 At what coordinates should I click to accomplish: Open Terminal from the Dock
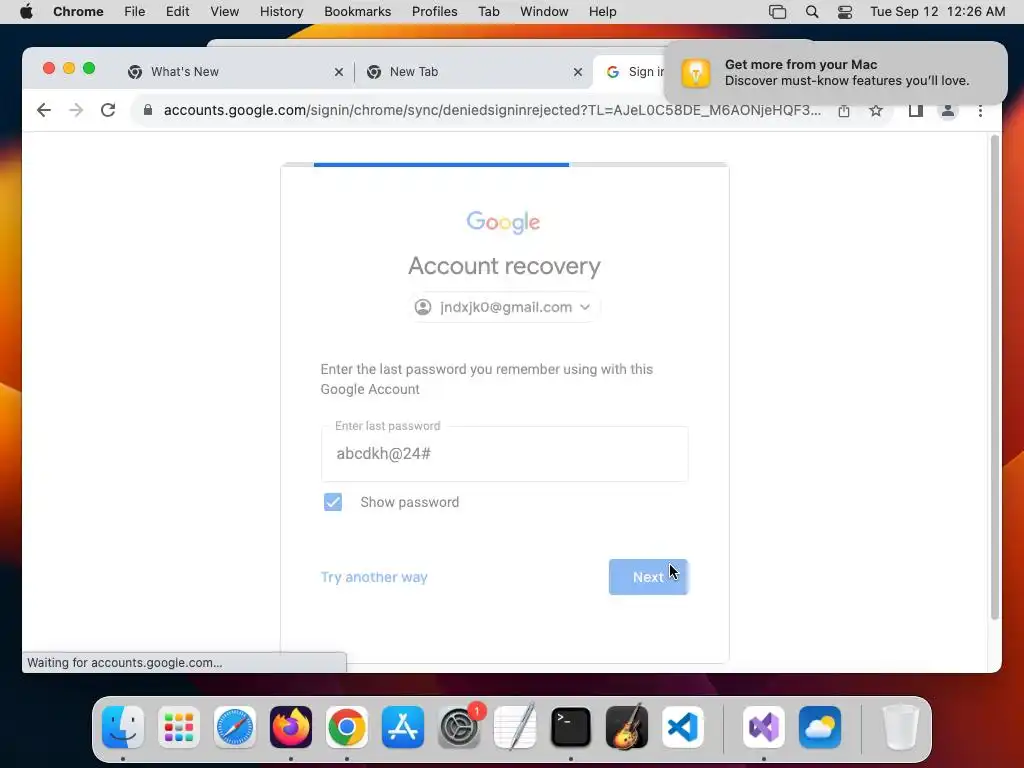pos(571,727)
